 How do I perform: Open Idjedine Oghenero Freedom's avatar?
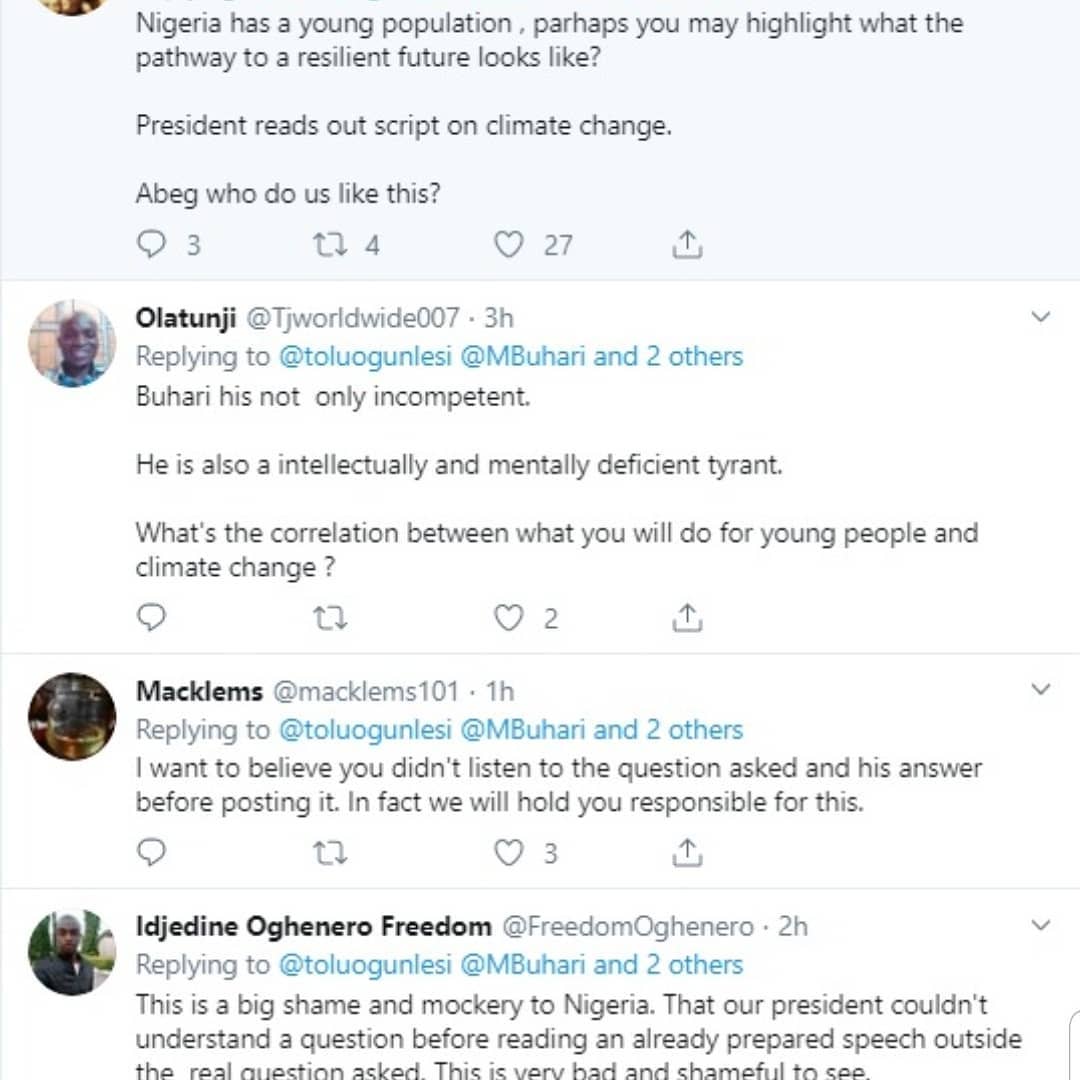tap(72, 952)
